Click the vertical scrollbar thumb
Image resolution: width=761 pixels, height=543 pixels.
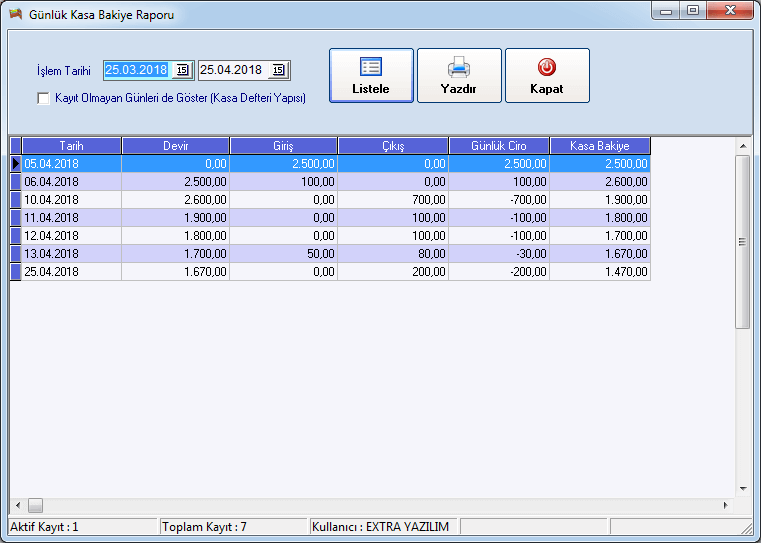[x=743, y=242]
